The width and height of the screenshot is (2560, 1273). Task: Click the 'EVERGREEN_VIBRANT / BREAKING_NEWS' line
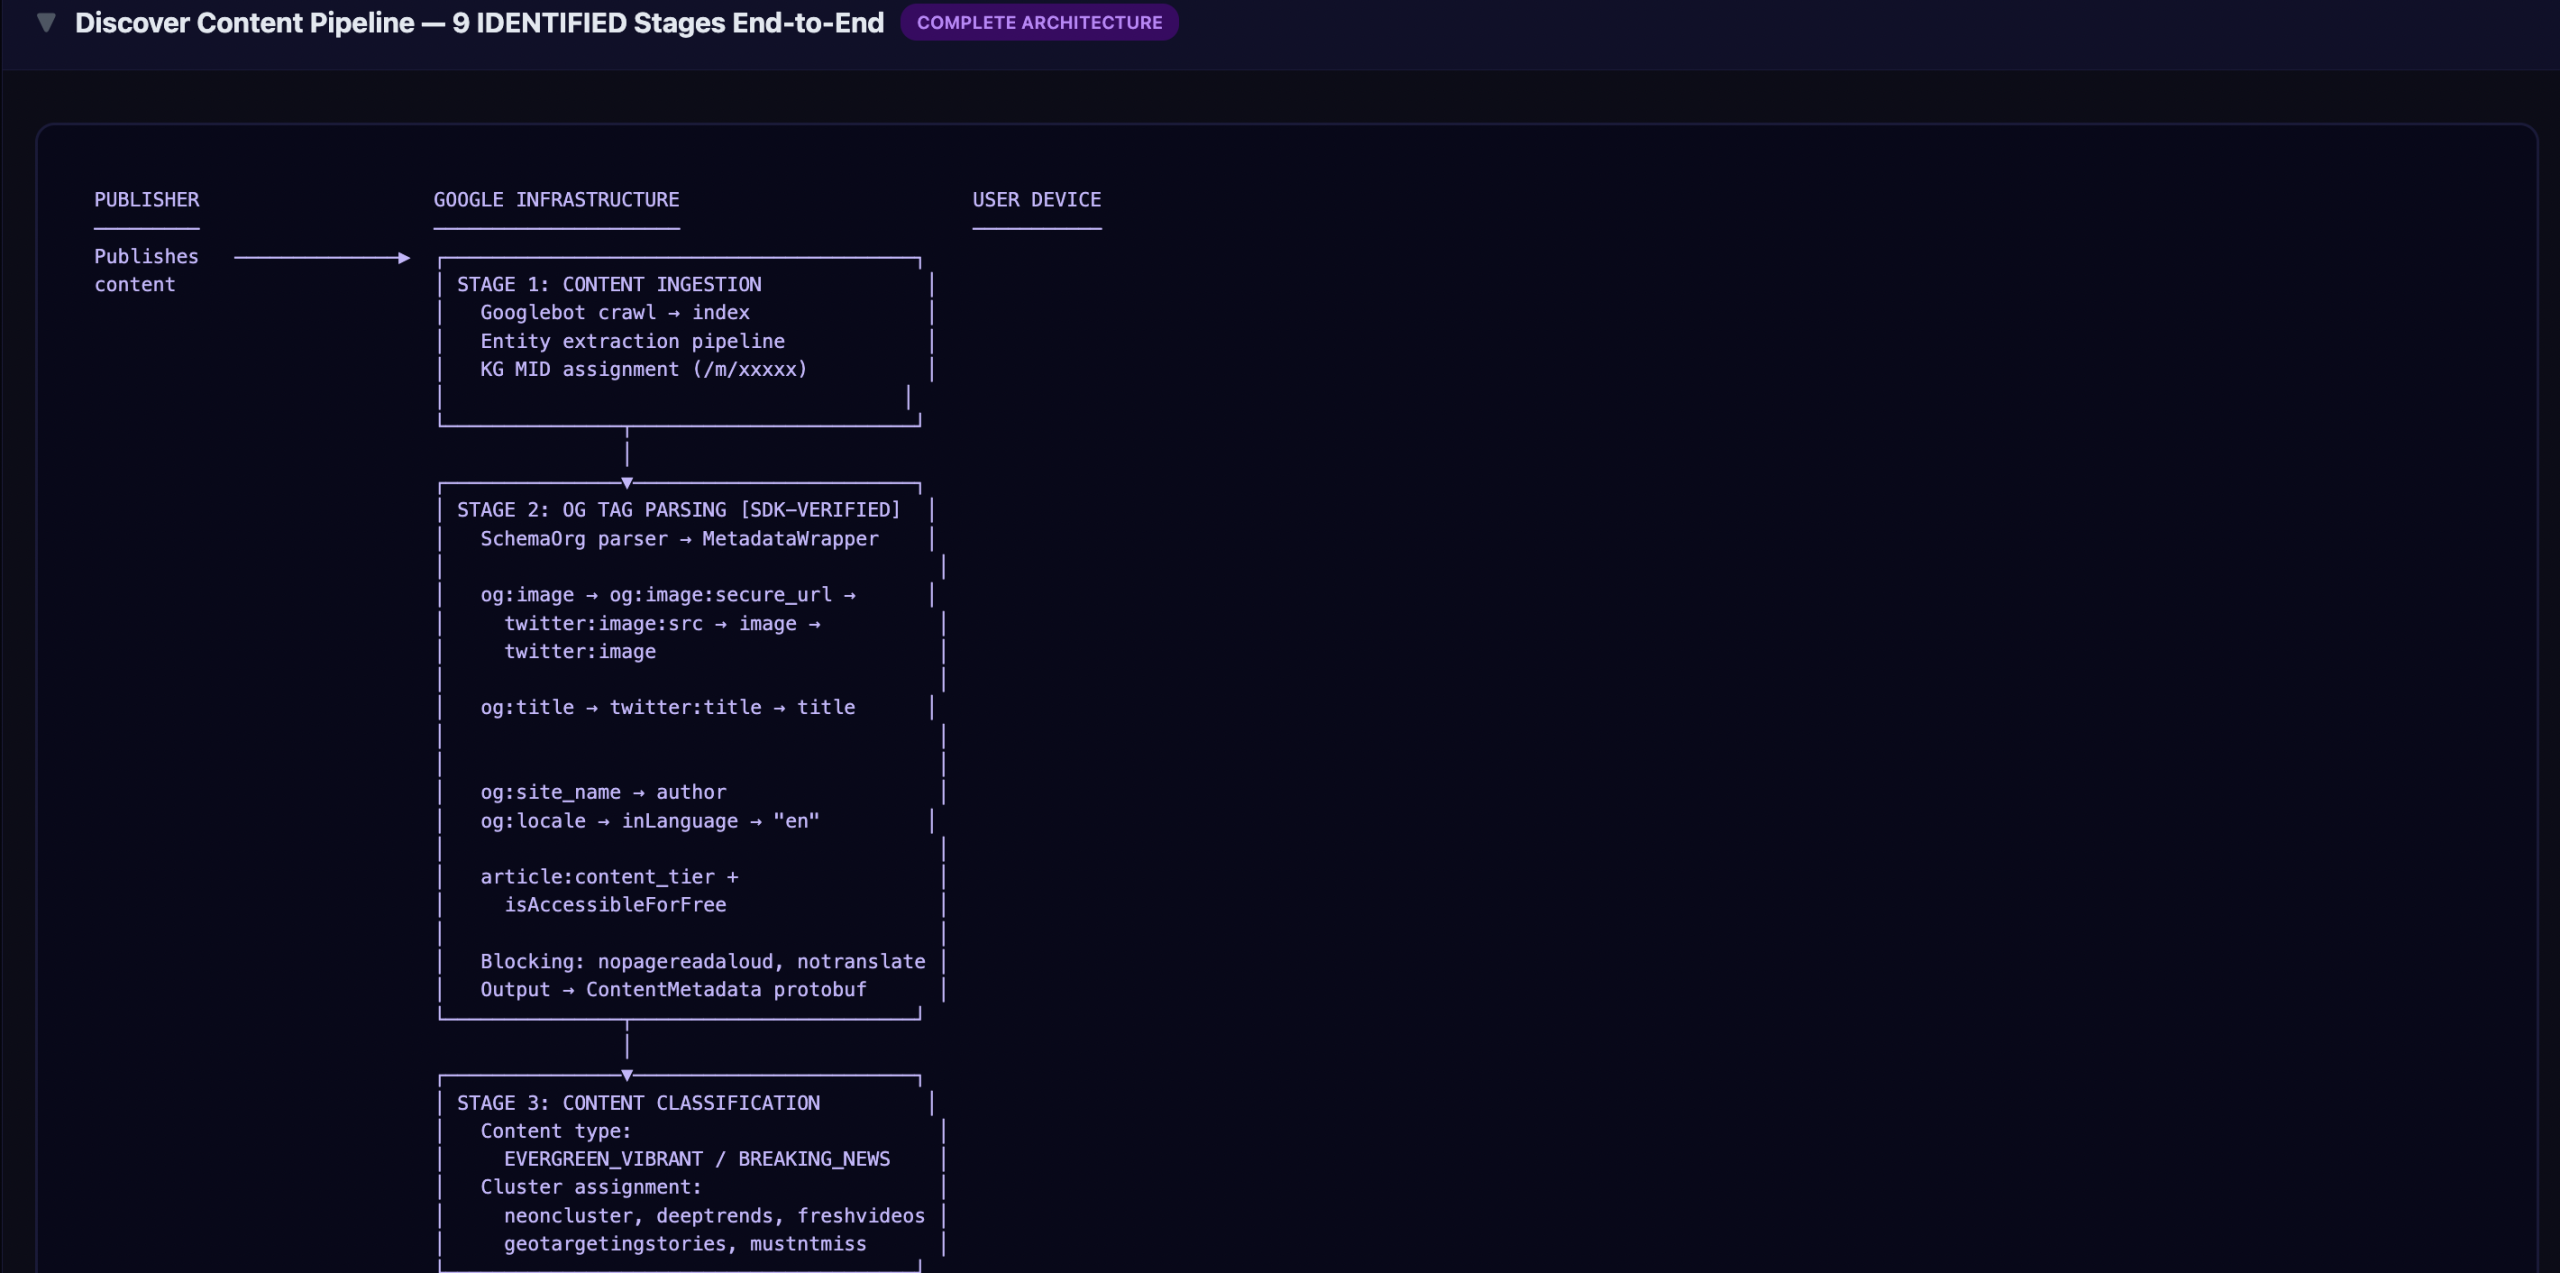pyautogui.click(x=696, y=1159)
